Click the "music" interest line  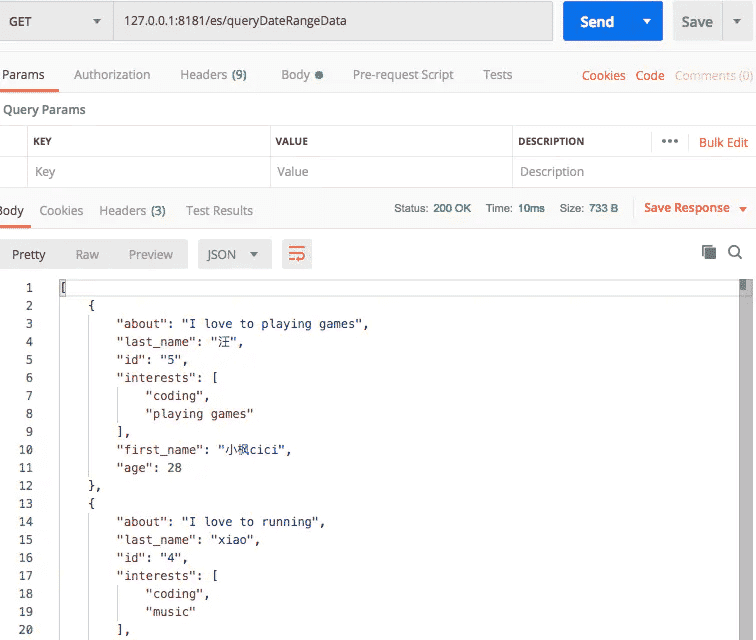point(170,612)
